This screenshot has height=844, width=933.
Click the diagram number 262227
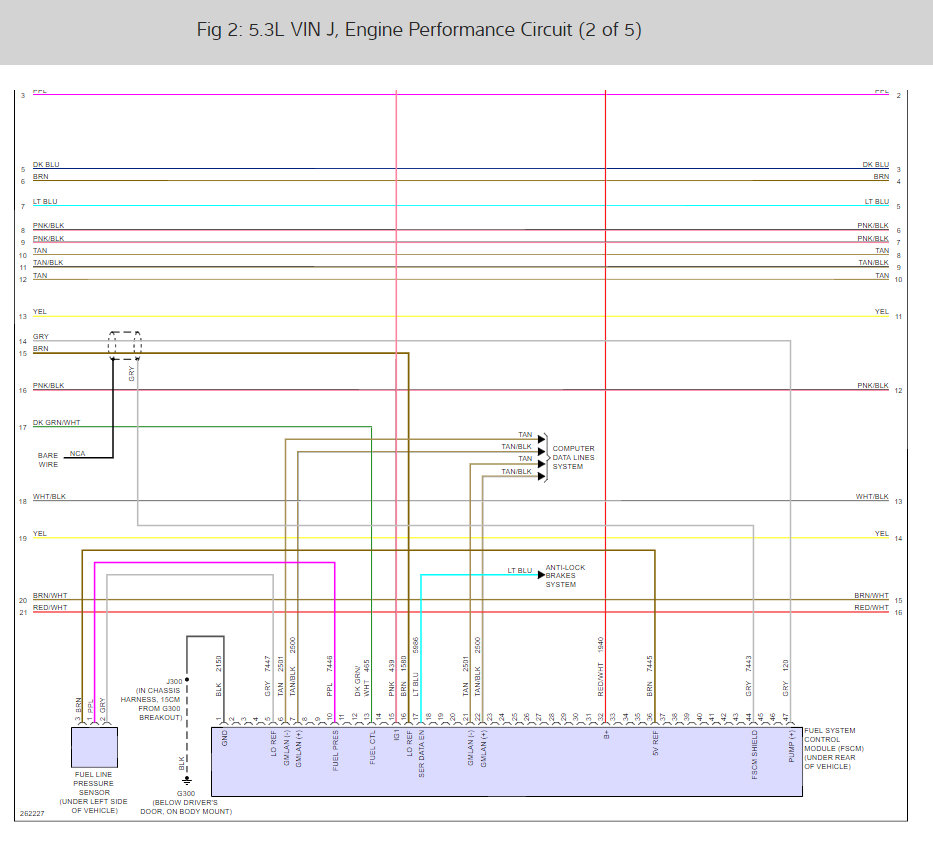pos(32,814)
